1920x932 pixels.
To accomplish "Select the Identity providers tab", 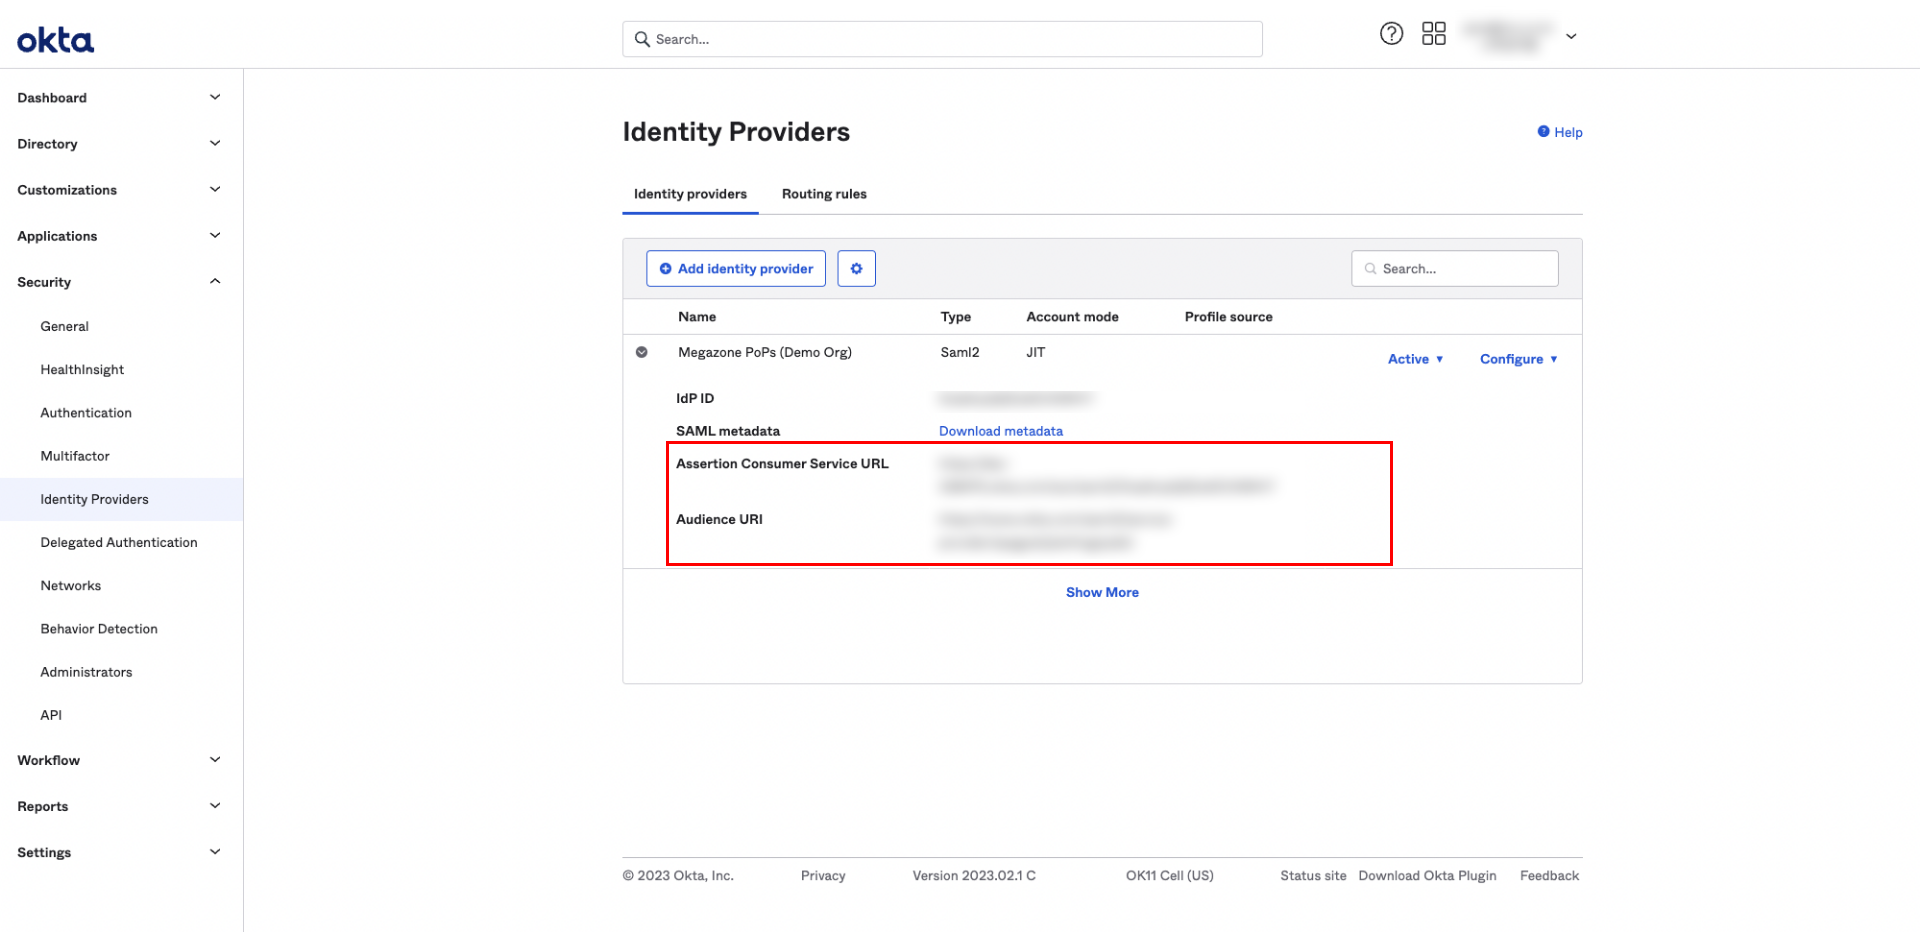I will tap(690, 194).
